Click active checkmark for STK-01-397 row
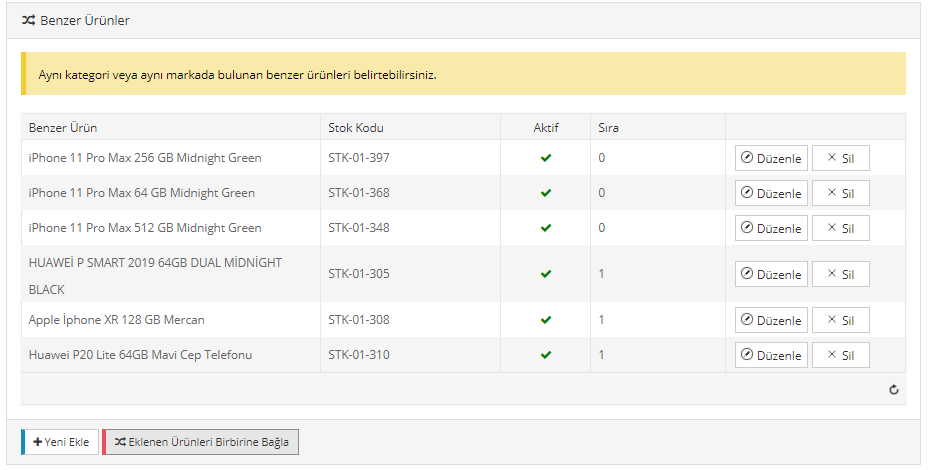928x470 pixels. point(546,158)
